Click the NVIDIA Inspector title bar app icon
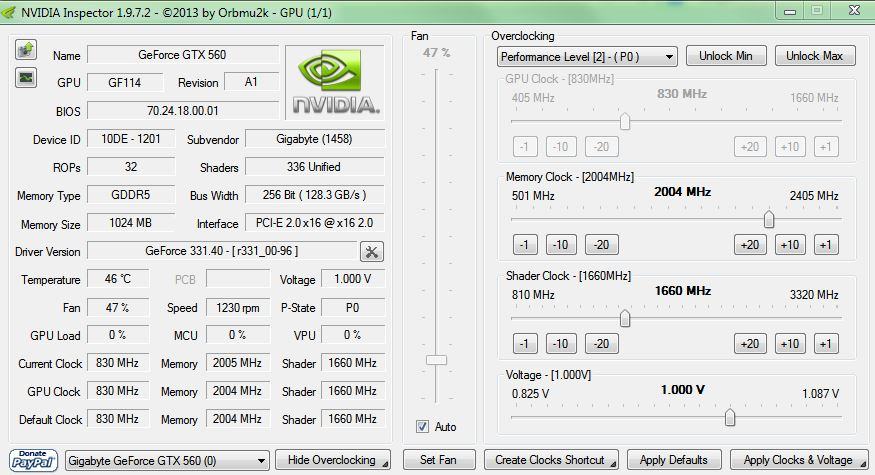The height and width of the screenshot is (475, 875). [9, 12]
